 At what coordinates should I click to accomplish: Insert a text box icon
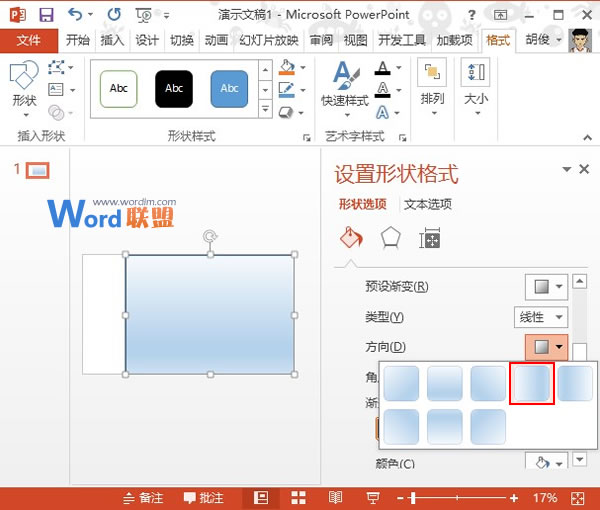tap(56, 90)
